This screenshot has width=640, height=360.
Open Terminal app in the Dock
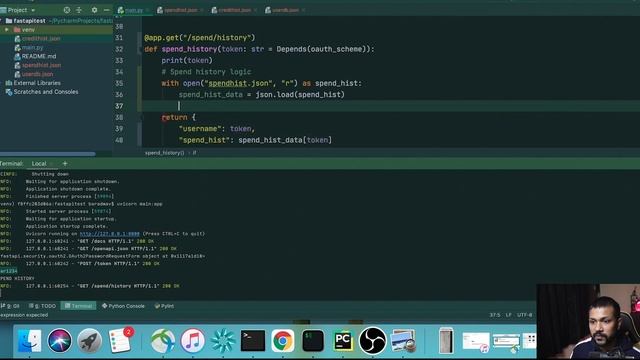click(253, 340)
